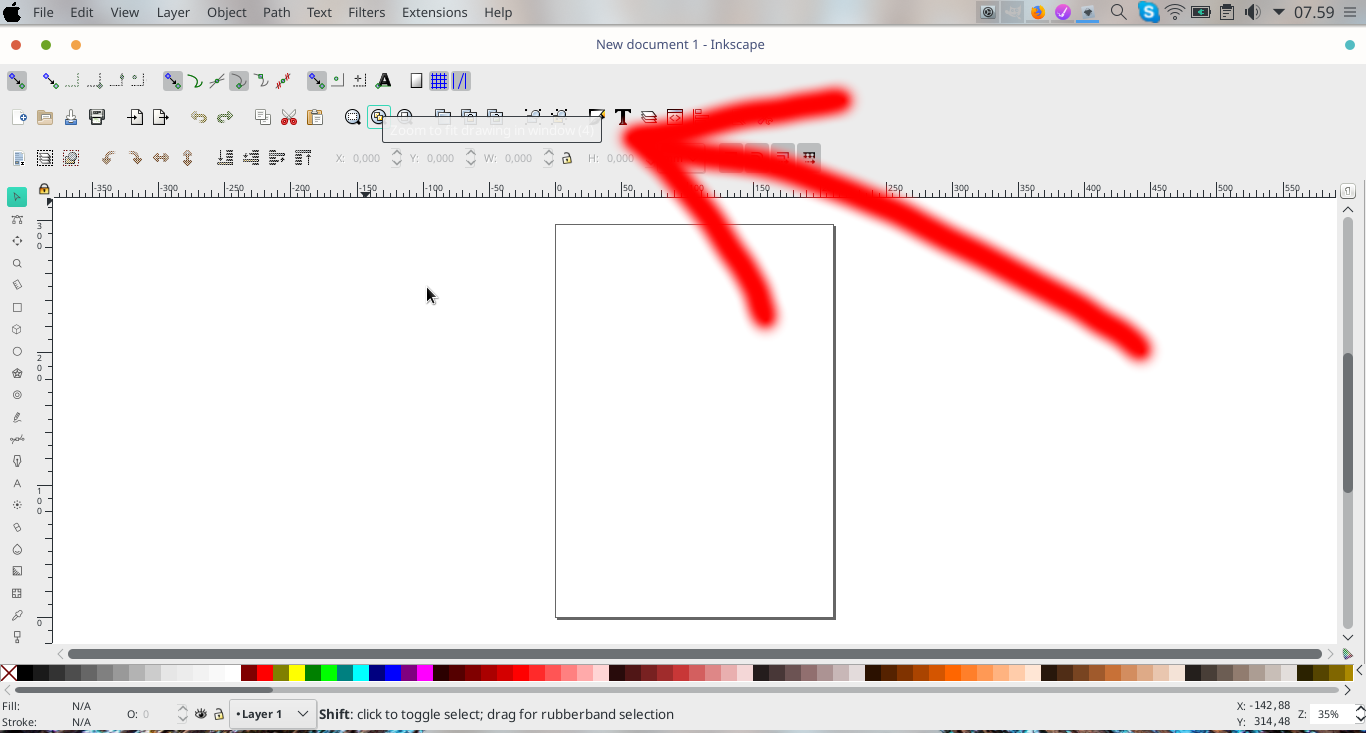
Task: Select the Text tool in the toolbox
Action: point(16,483)
